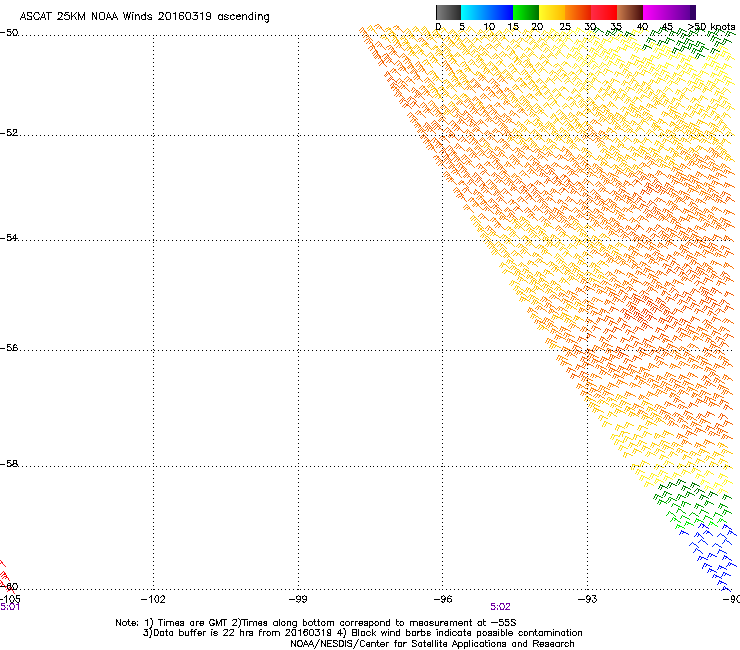Click the '>50 knots' legend label

[x=711, y=27]
